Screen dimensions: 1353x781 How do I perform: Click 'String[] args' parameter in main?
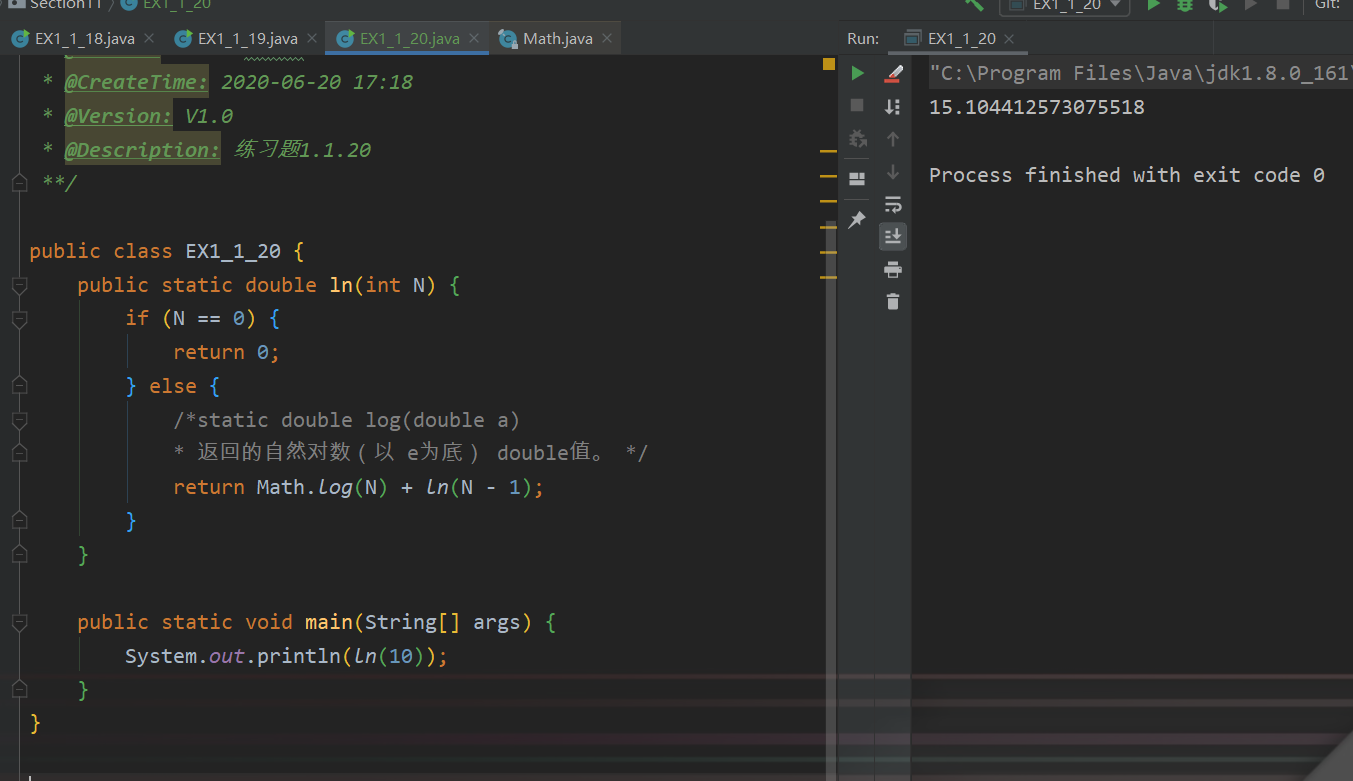(x=443, y=623)
